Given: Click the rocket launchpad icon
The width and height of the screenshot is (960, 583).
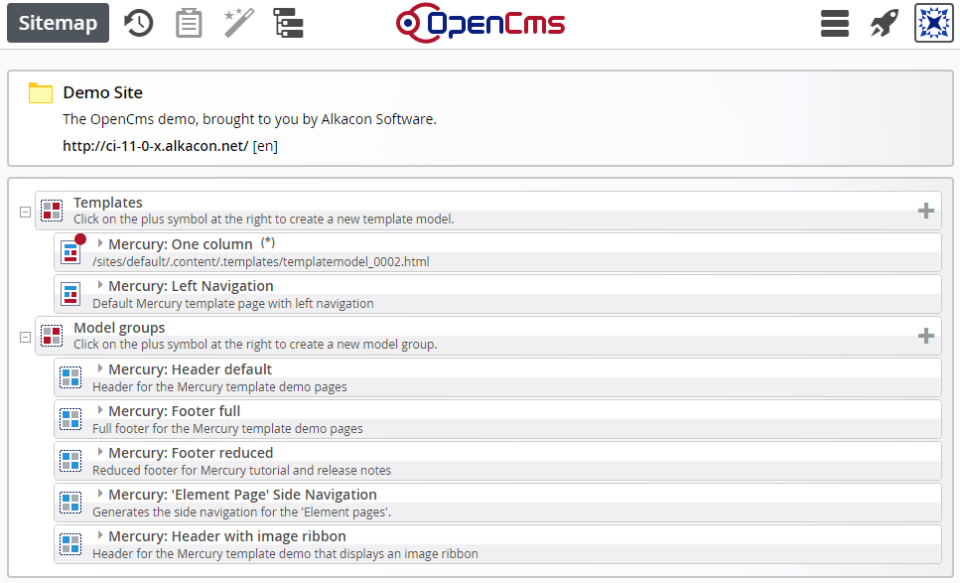Looking at the screenshot, I should click(884, 23).
